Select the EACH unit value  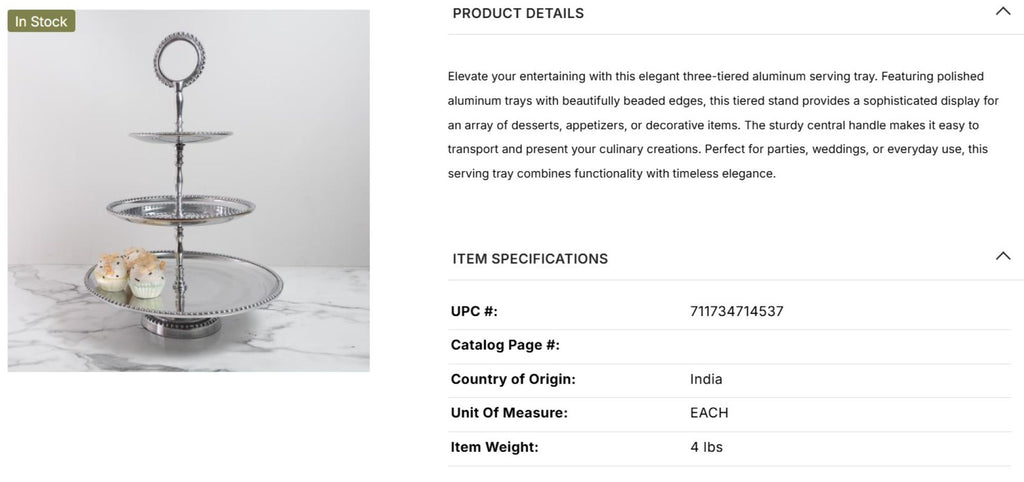click(709, 413)
